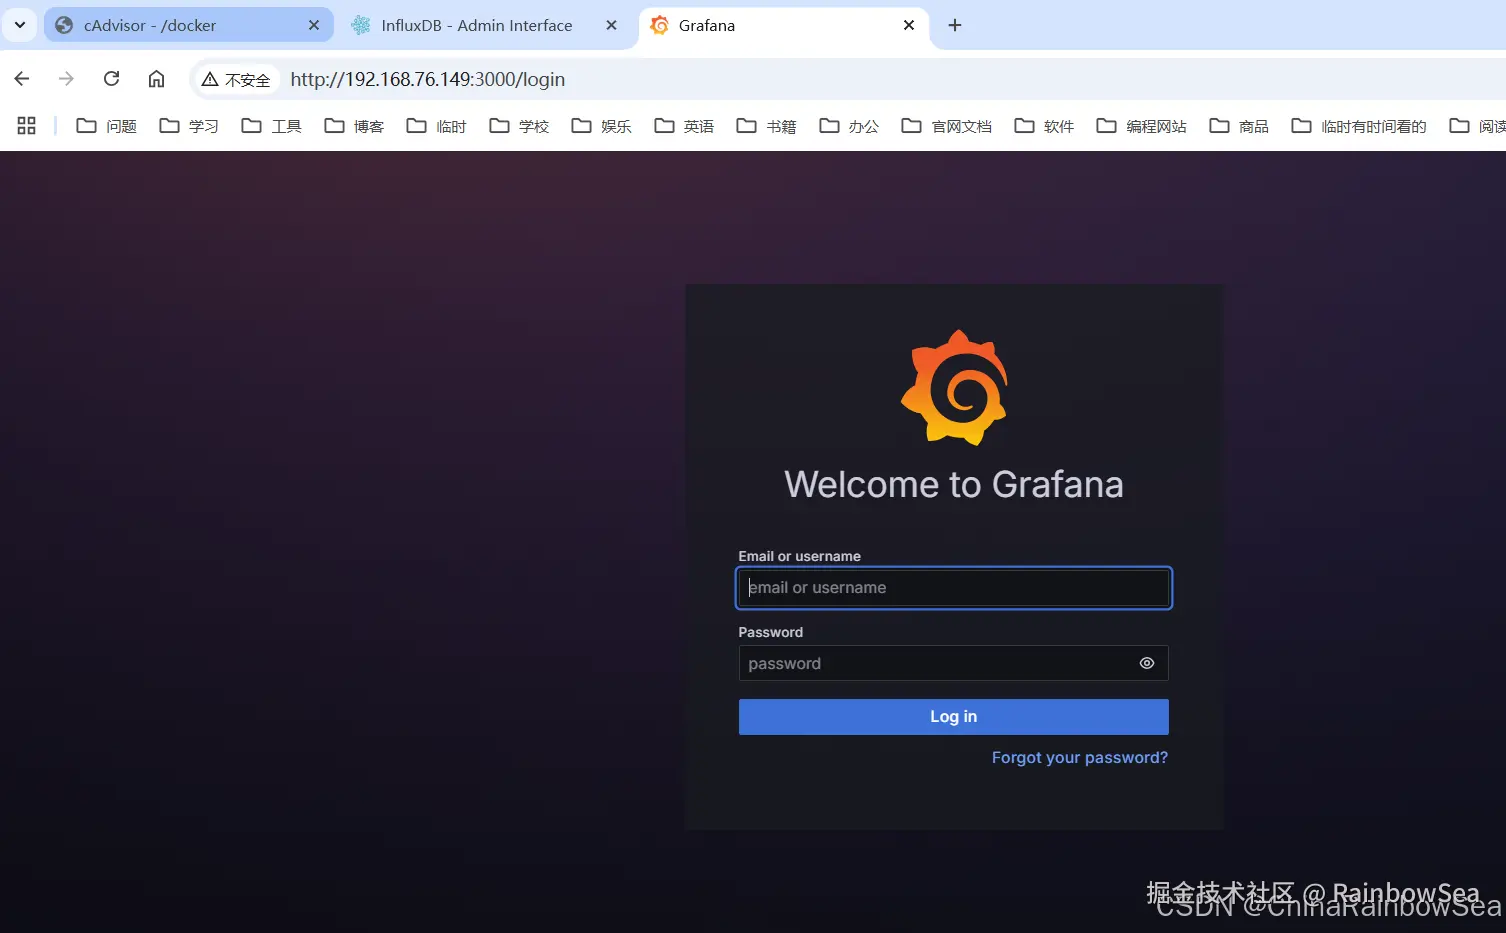Open the 官网文档 bookmark folder
Image resolution: width=1506 pixels, height=933 pixels.
pos(947,126)
